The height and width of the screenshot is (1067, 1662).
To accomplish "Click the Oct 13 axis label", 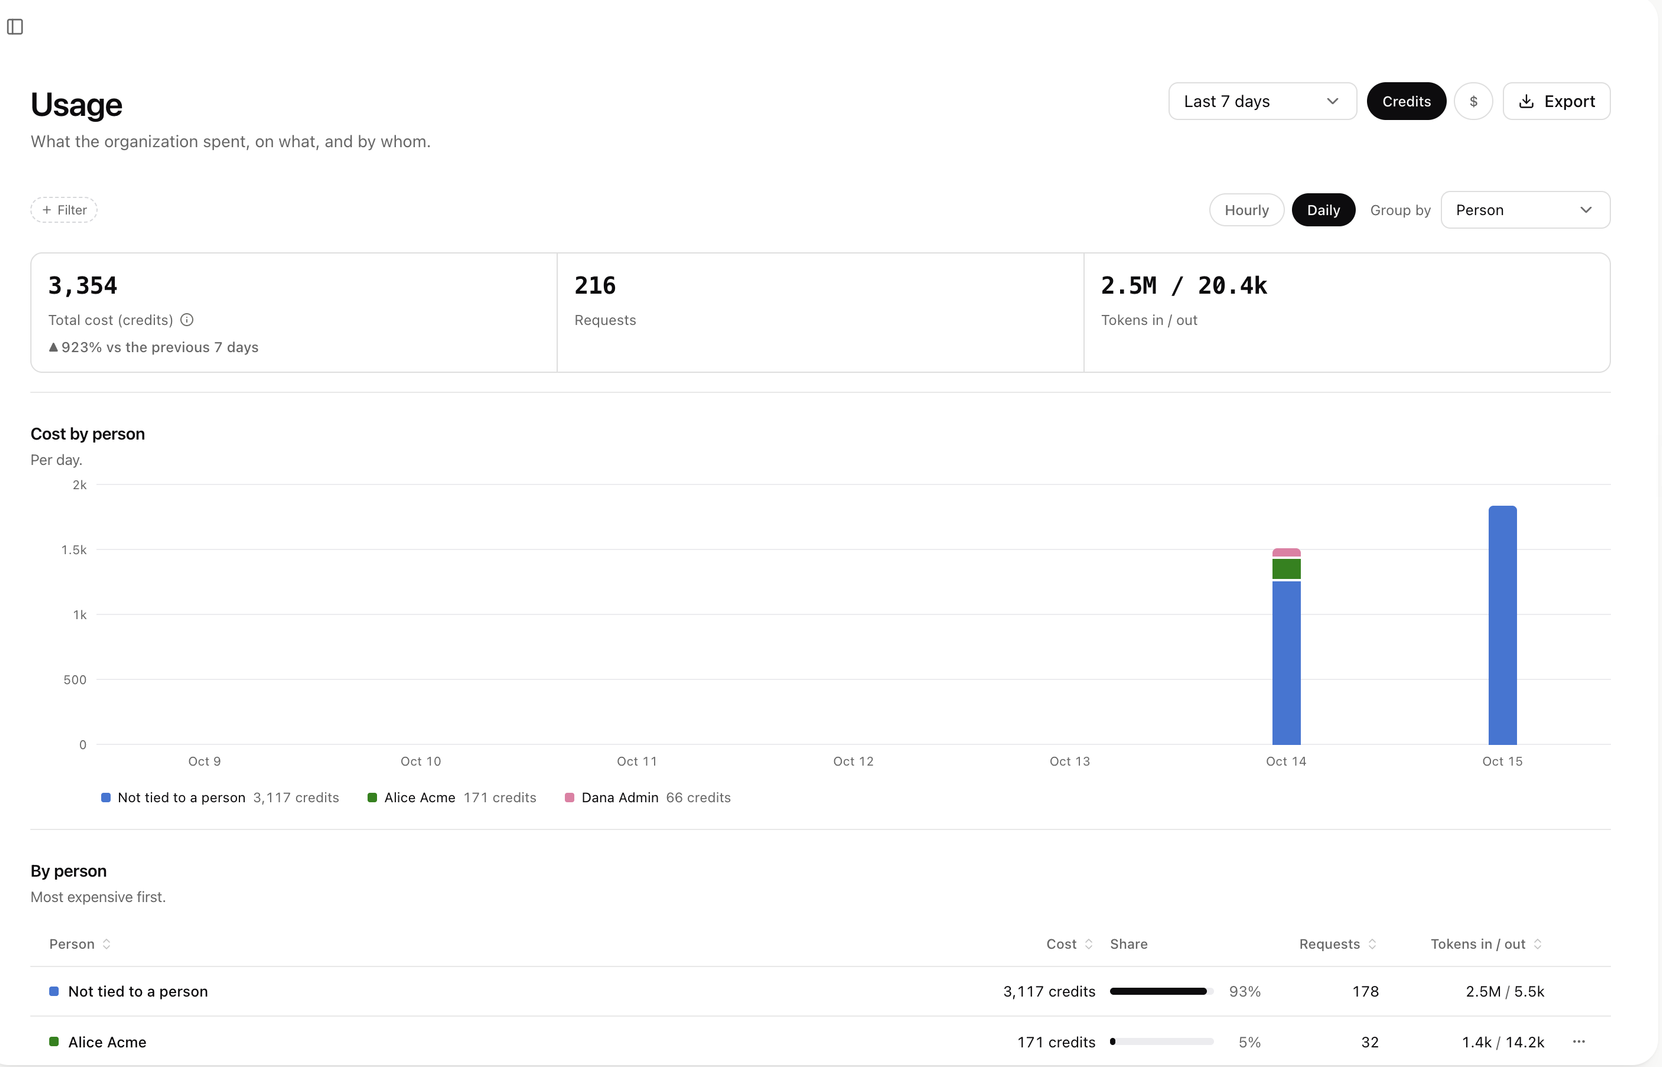I will coord(1070,762).
